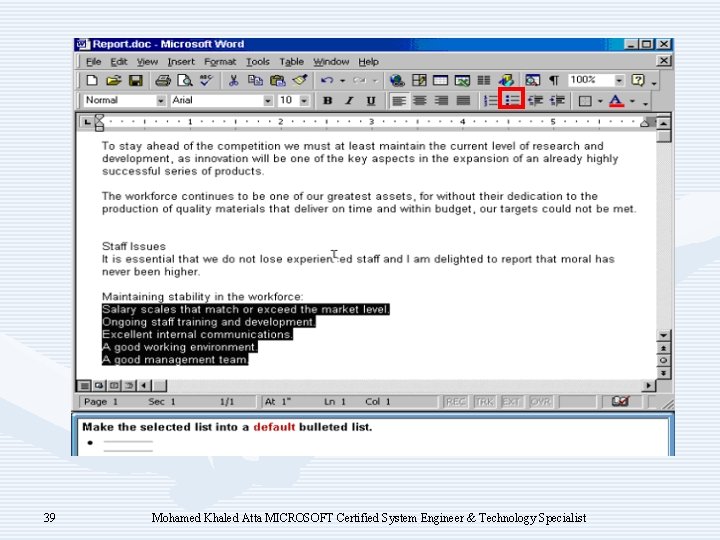
Task: Open the Insert menu
Action: tap(181, 62)
